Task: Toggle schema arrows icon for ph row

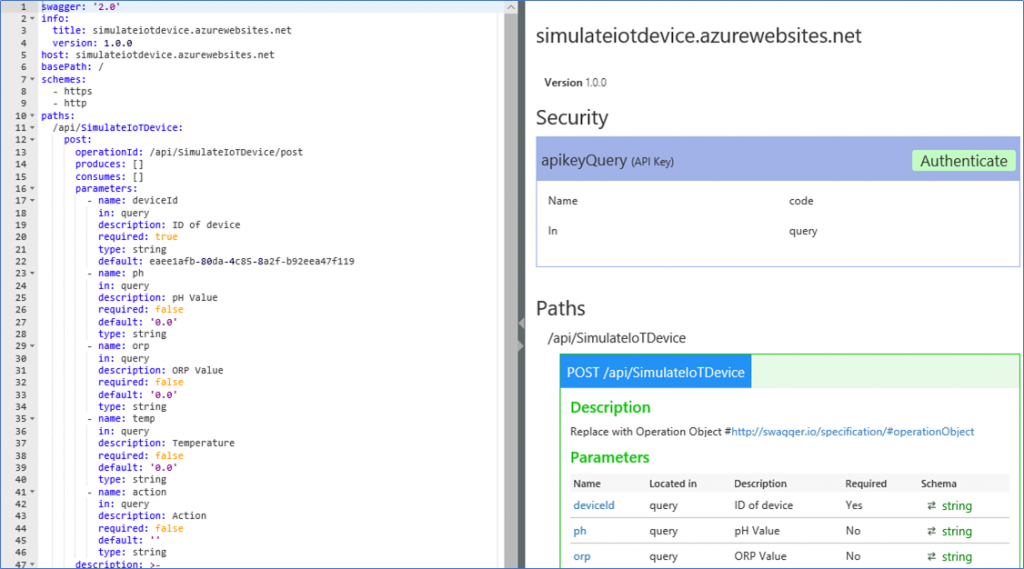Action: (x=931, y=530)
